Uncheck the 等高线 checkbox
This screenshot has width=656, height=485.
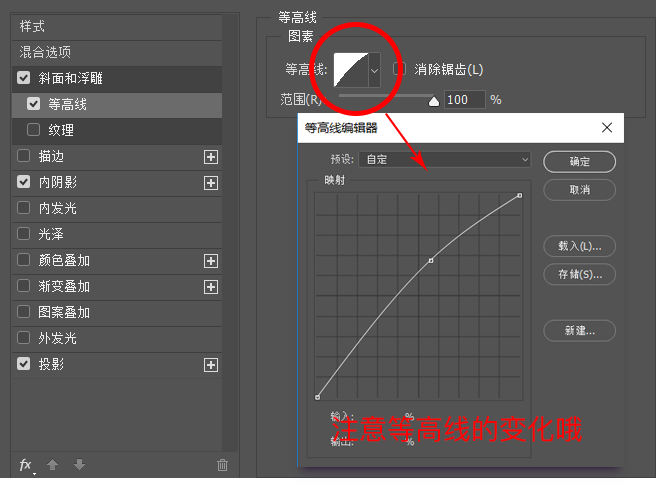pos(33,103)
